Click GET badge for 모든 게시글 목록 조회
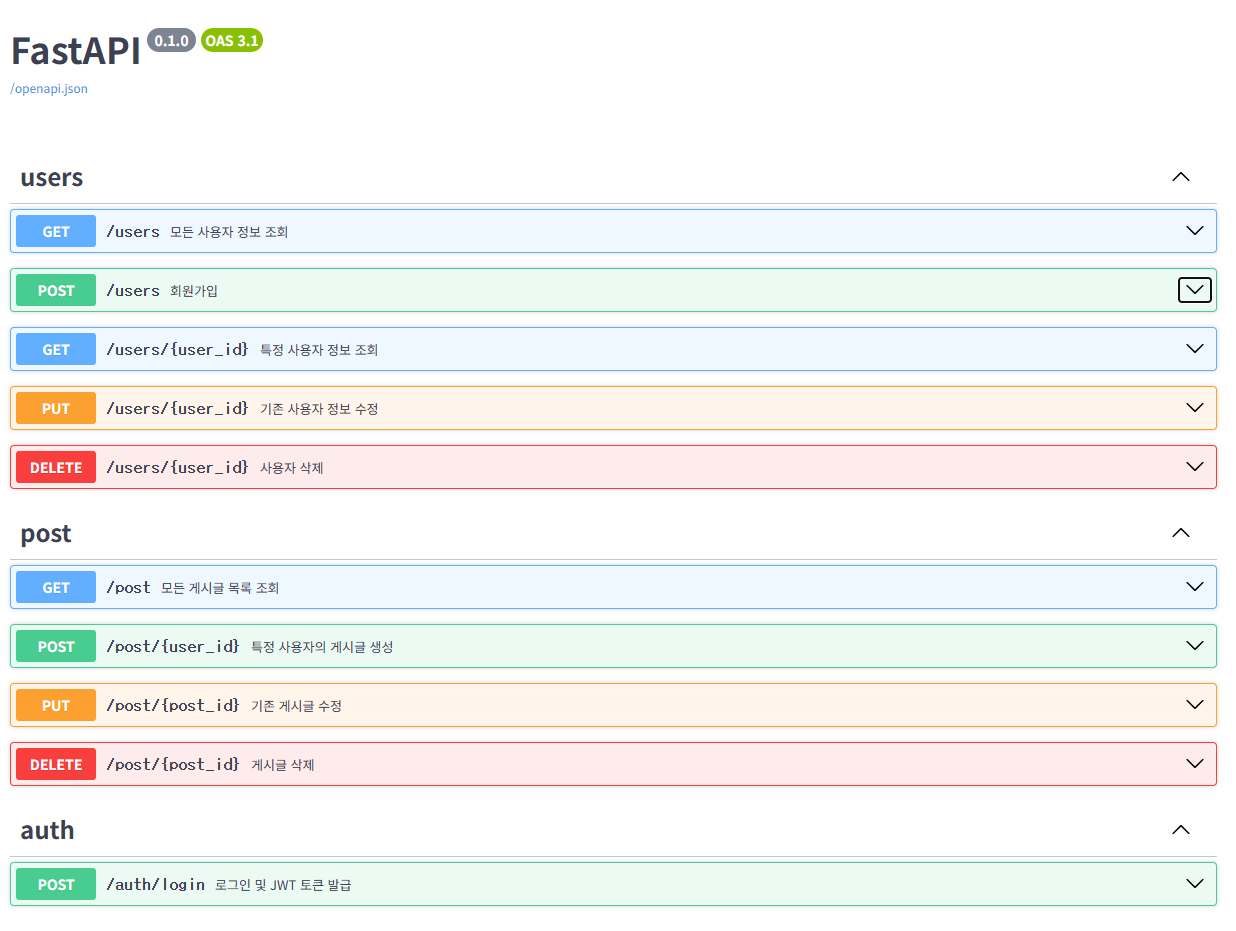 point(56,587)
